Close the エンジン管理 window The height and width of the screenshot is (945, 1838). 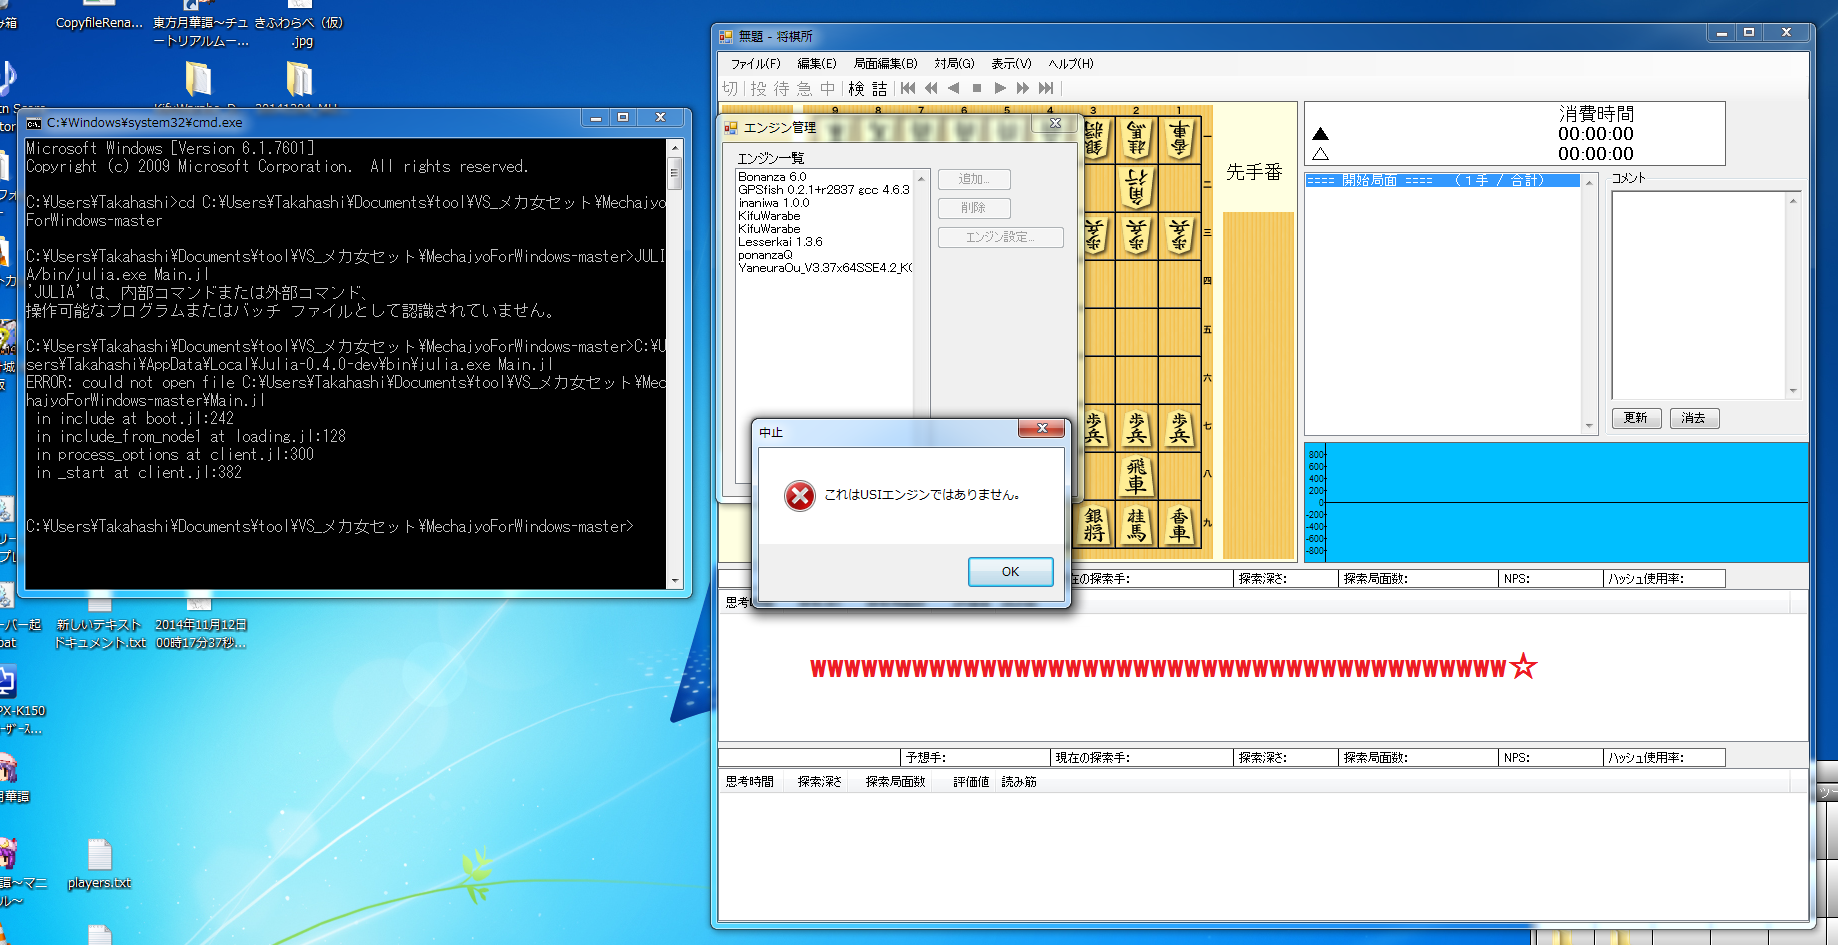(x=1055, y=123)
